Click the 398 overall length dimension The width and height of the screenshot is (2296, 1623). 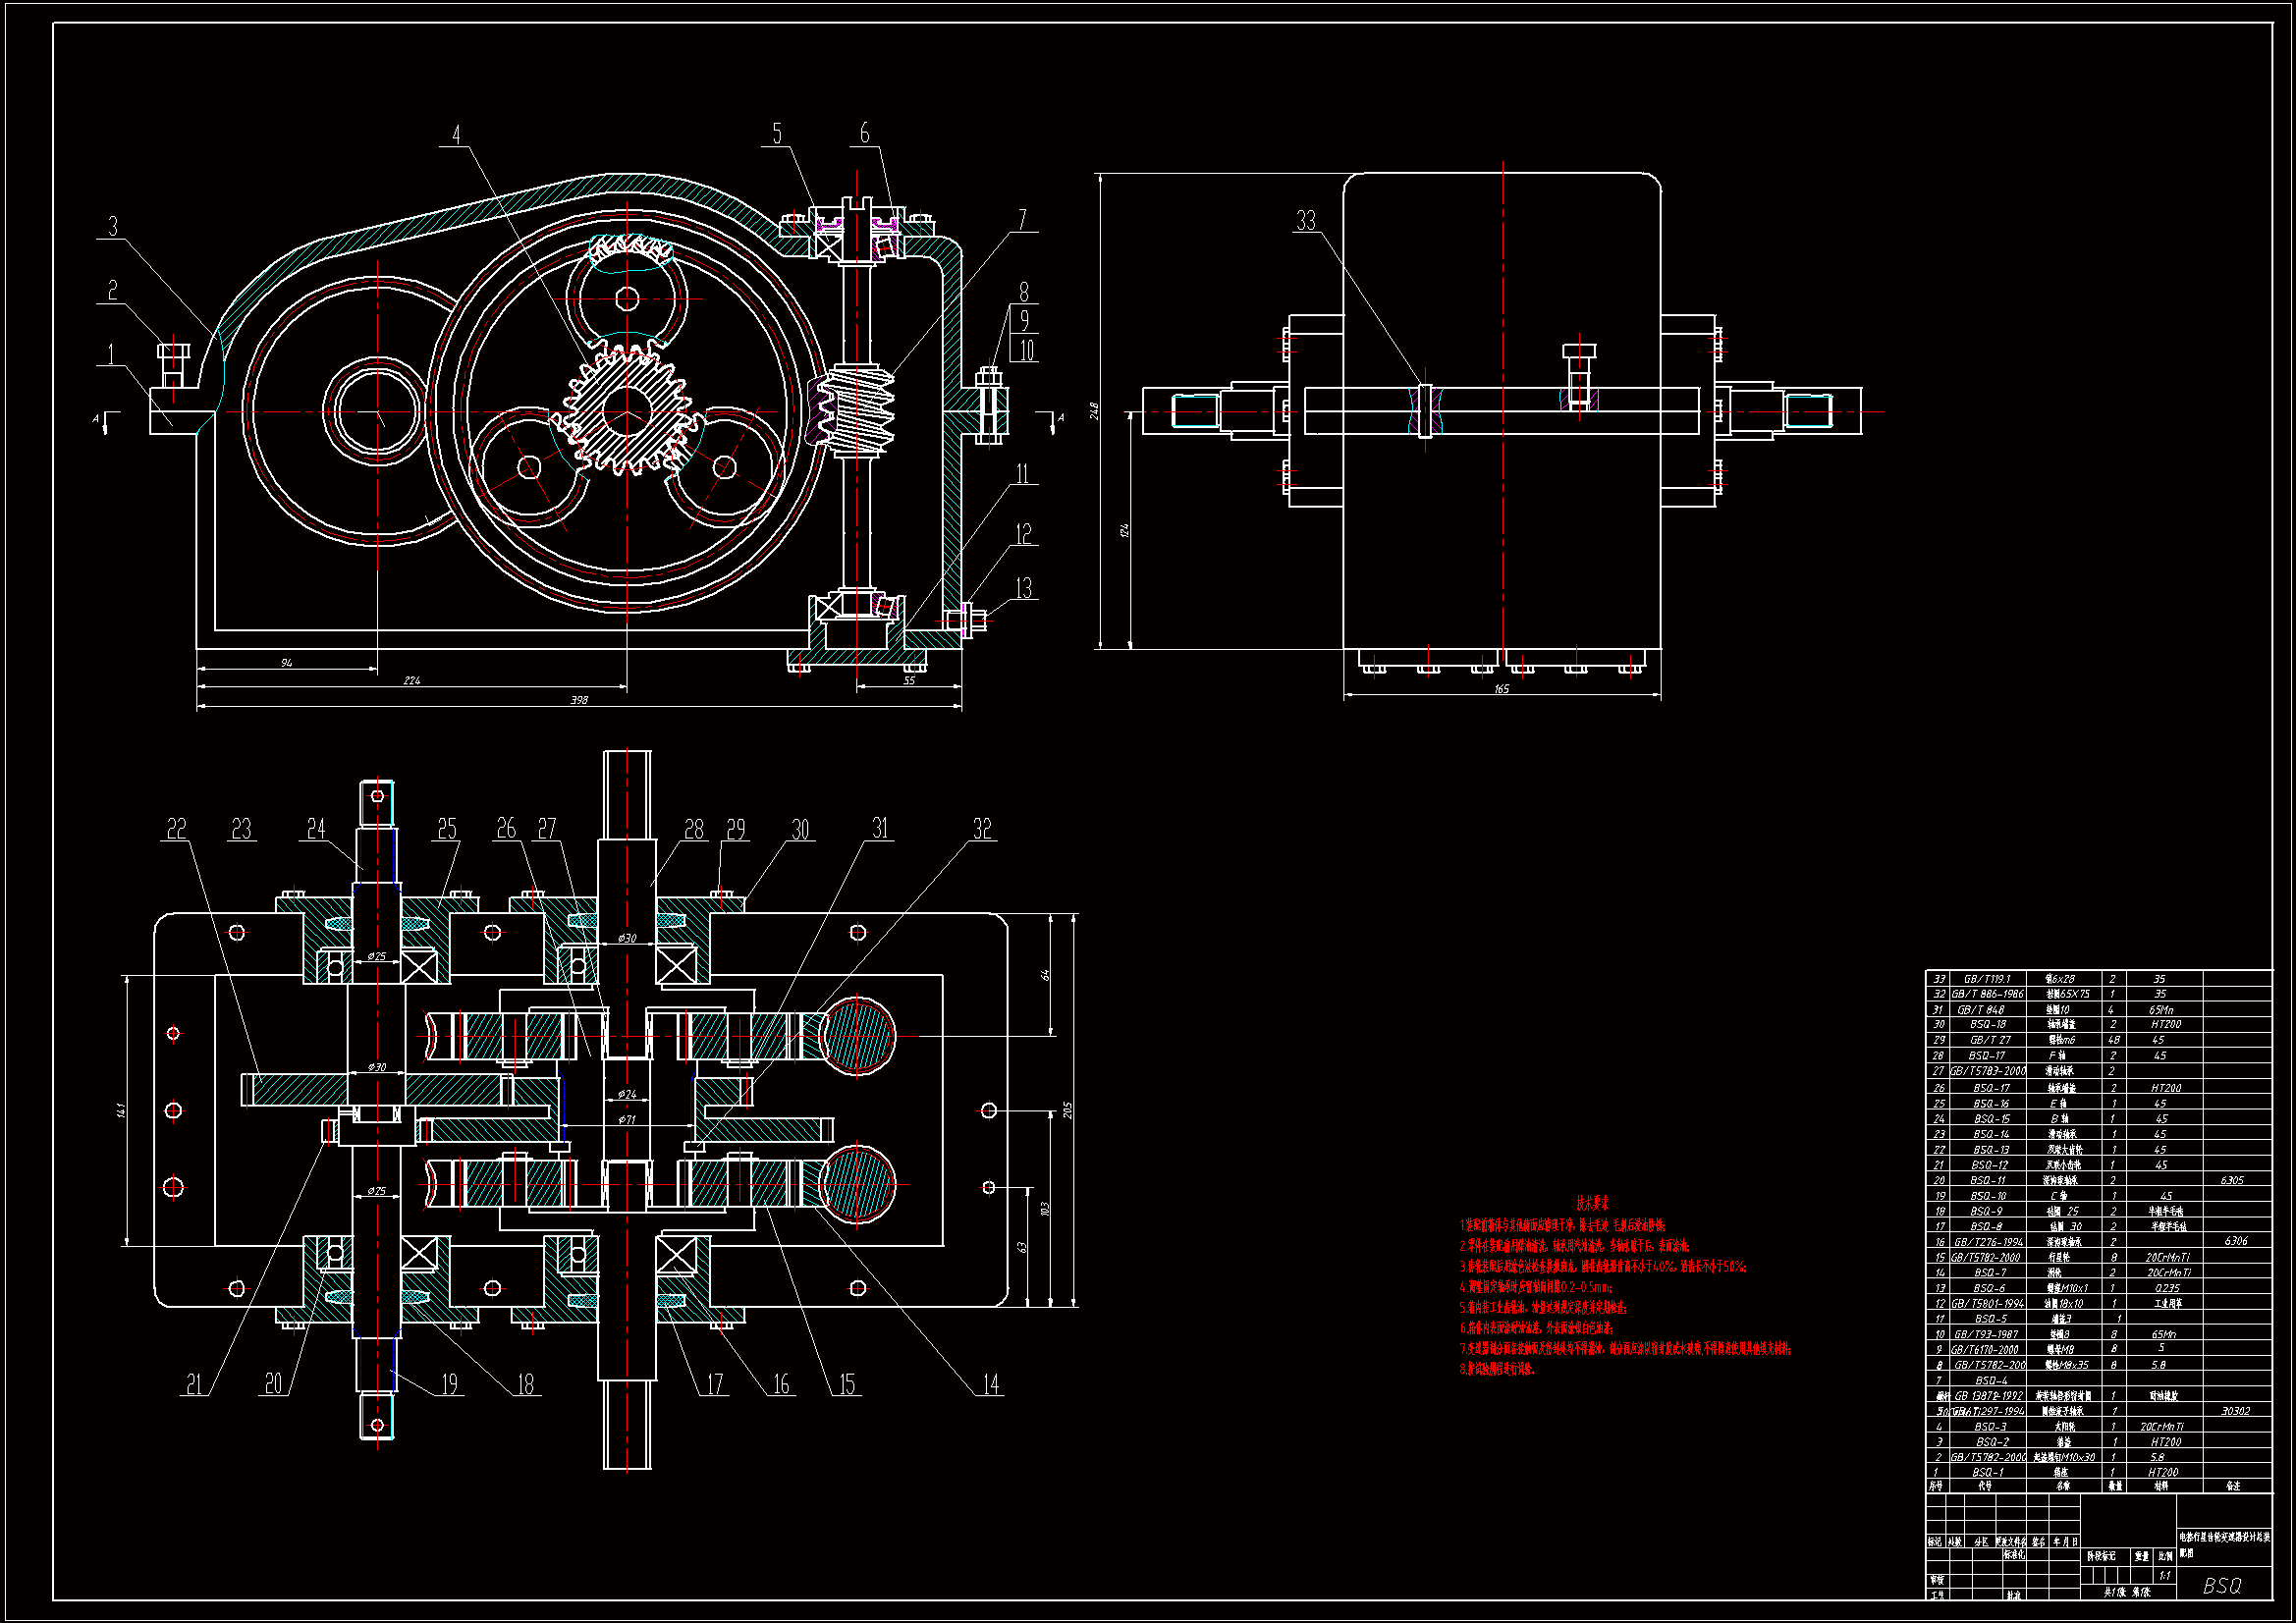579,700
